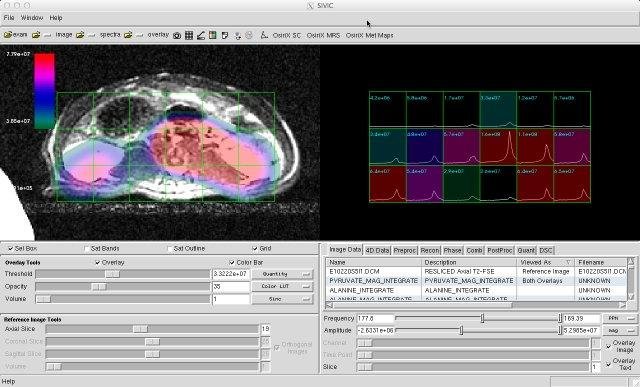This screenshot has width=640, height=387.
Task: Open the File menu
Action: (9, 18)
